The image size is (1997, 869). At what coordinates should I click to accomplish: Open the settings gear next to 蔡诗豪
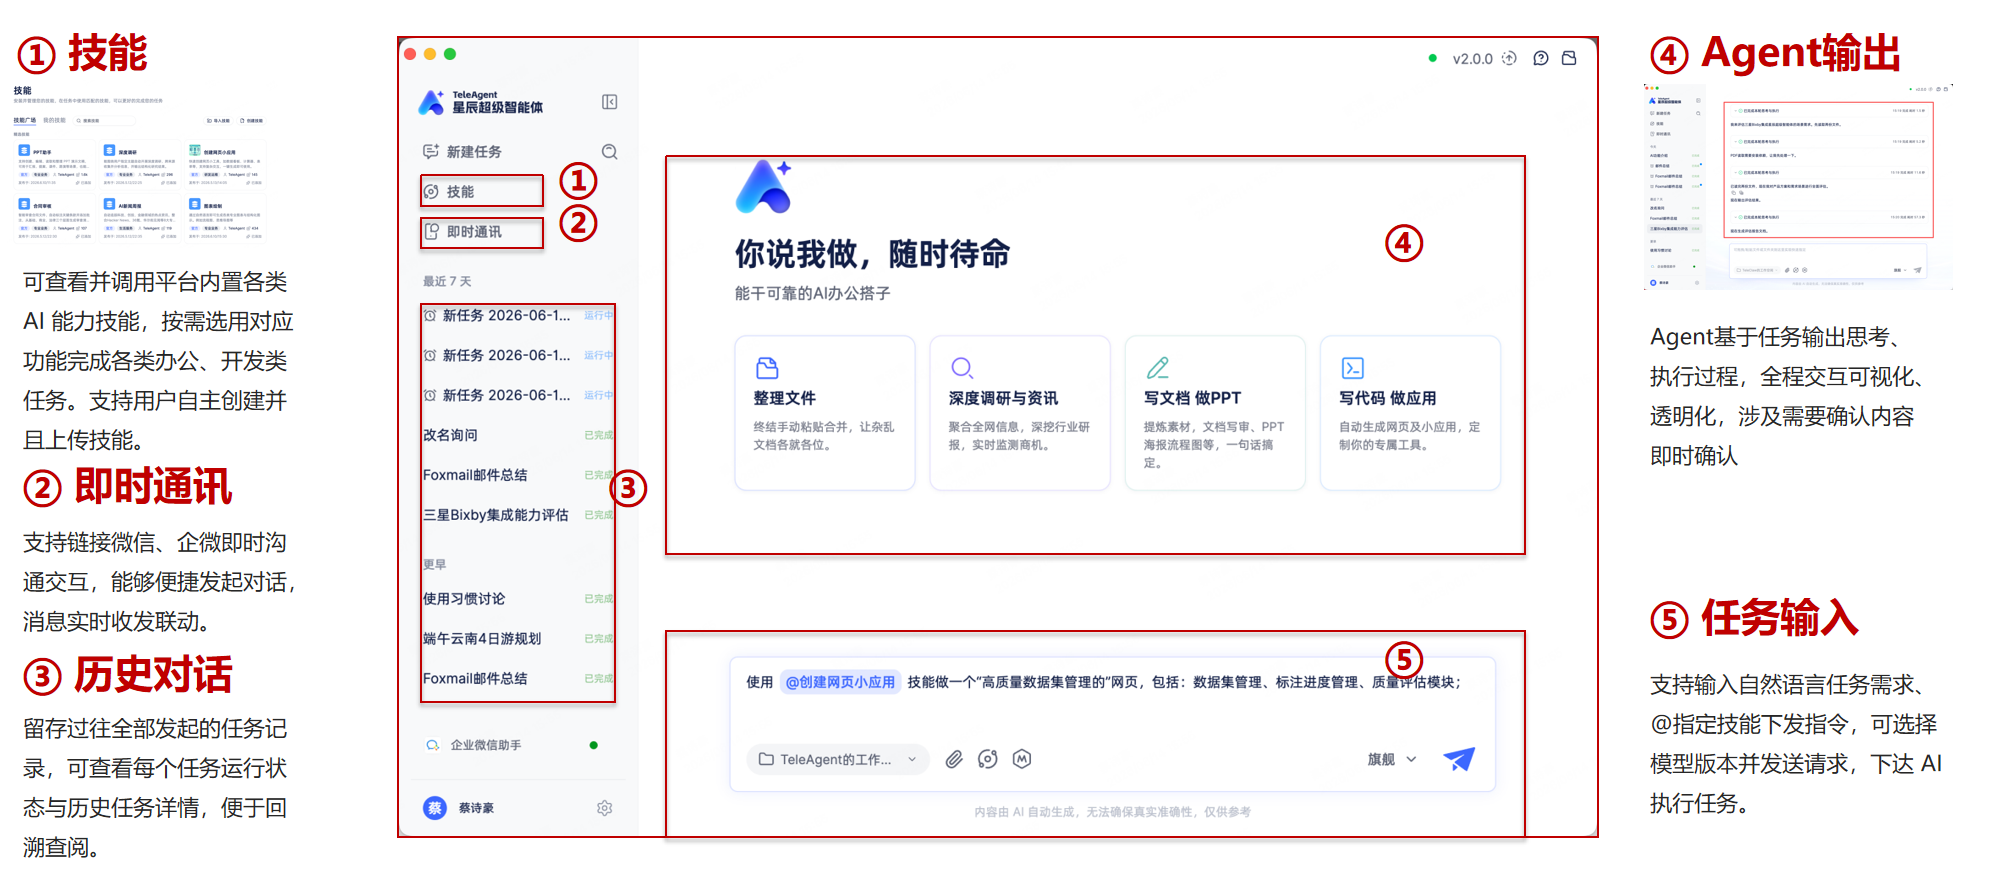pyautogui.click(x=604, y=808)
